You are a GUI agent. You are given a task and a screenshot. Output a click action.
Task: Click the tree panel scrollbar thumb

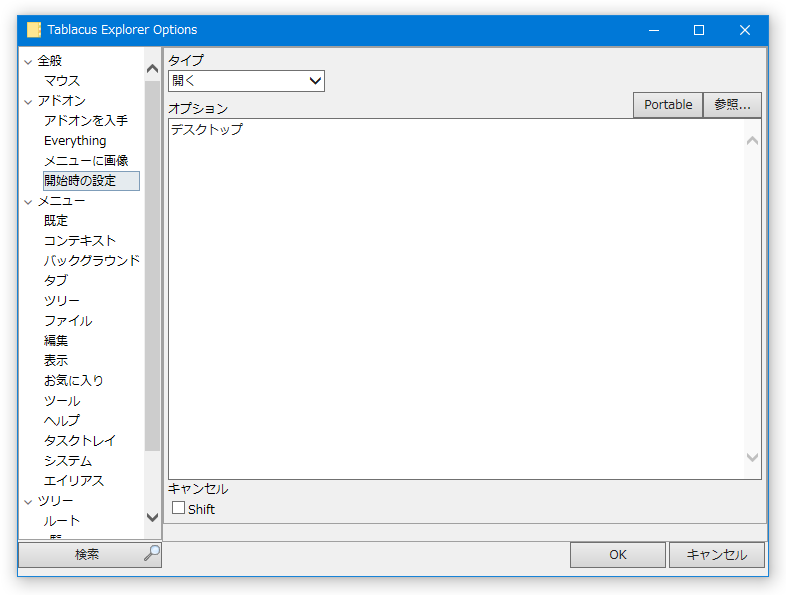coord(152,266)
